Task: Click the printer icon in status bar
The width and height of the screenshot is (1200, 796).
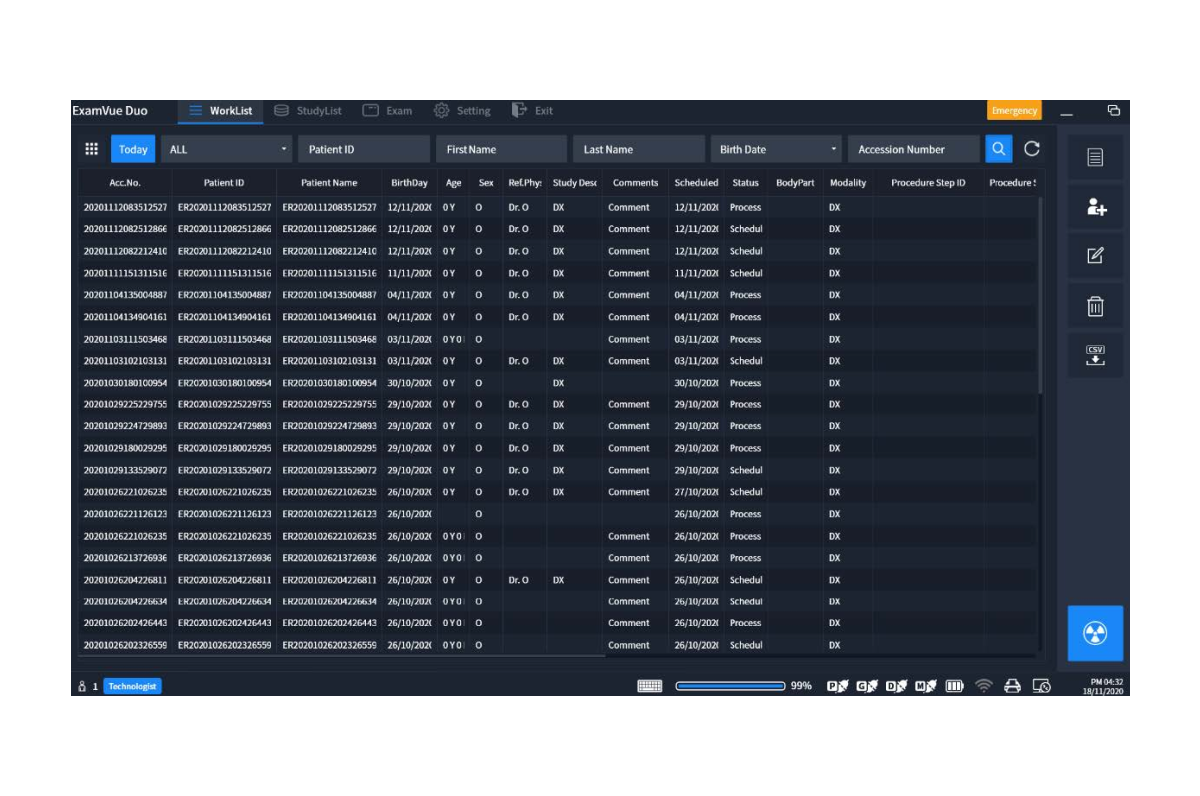Action: (1012, 686)
